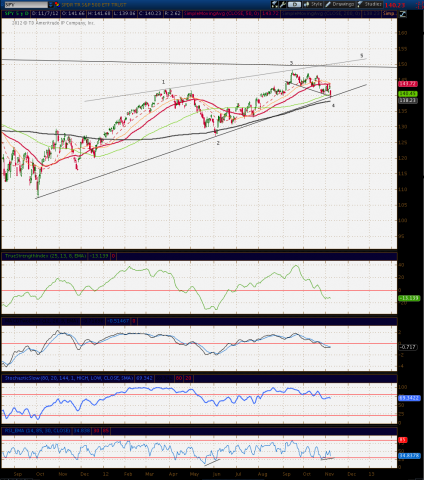Click the colored link icon beside symbol
The width and height of the screenshot is (424, 480).
(x=57, y=5)
